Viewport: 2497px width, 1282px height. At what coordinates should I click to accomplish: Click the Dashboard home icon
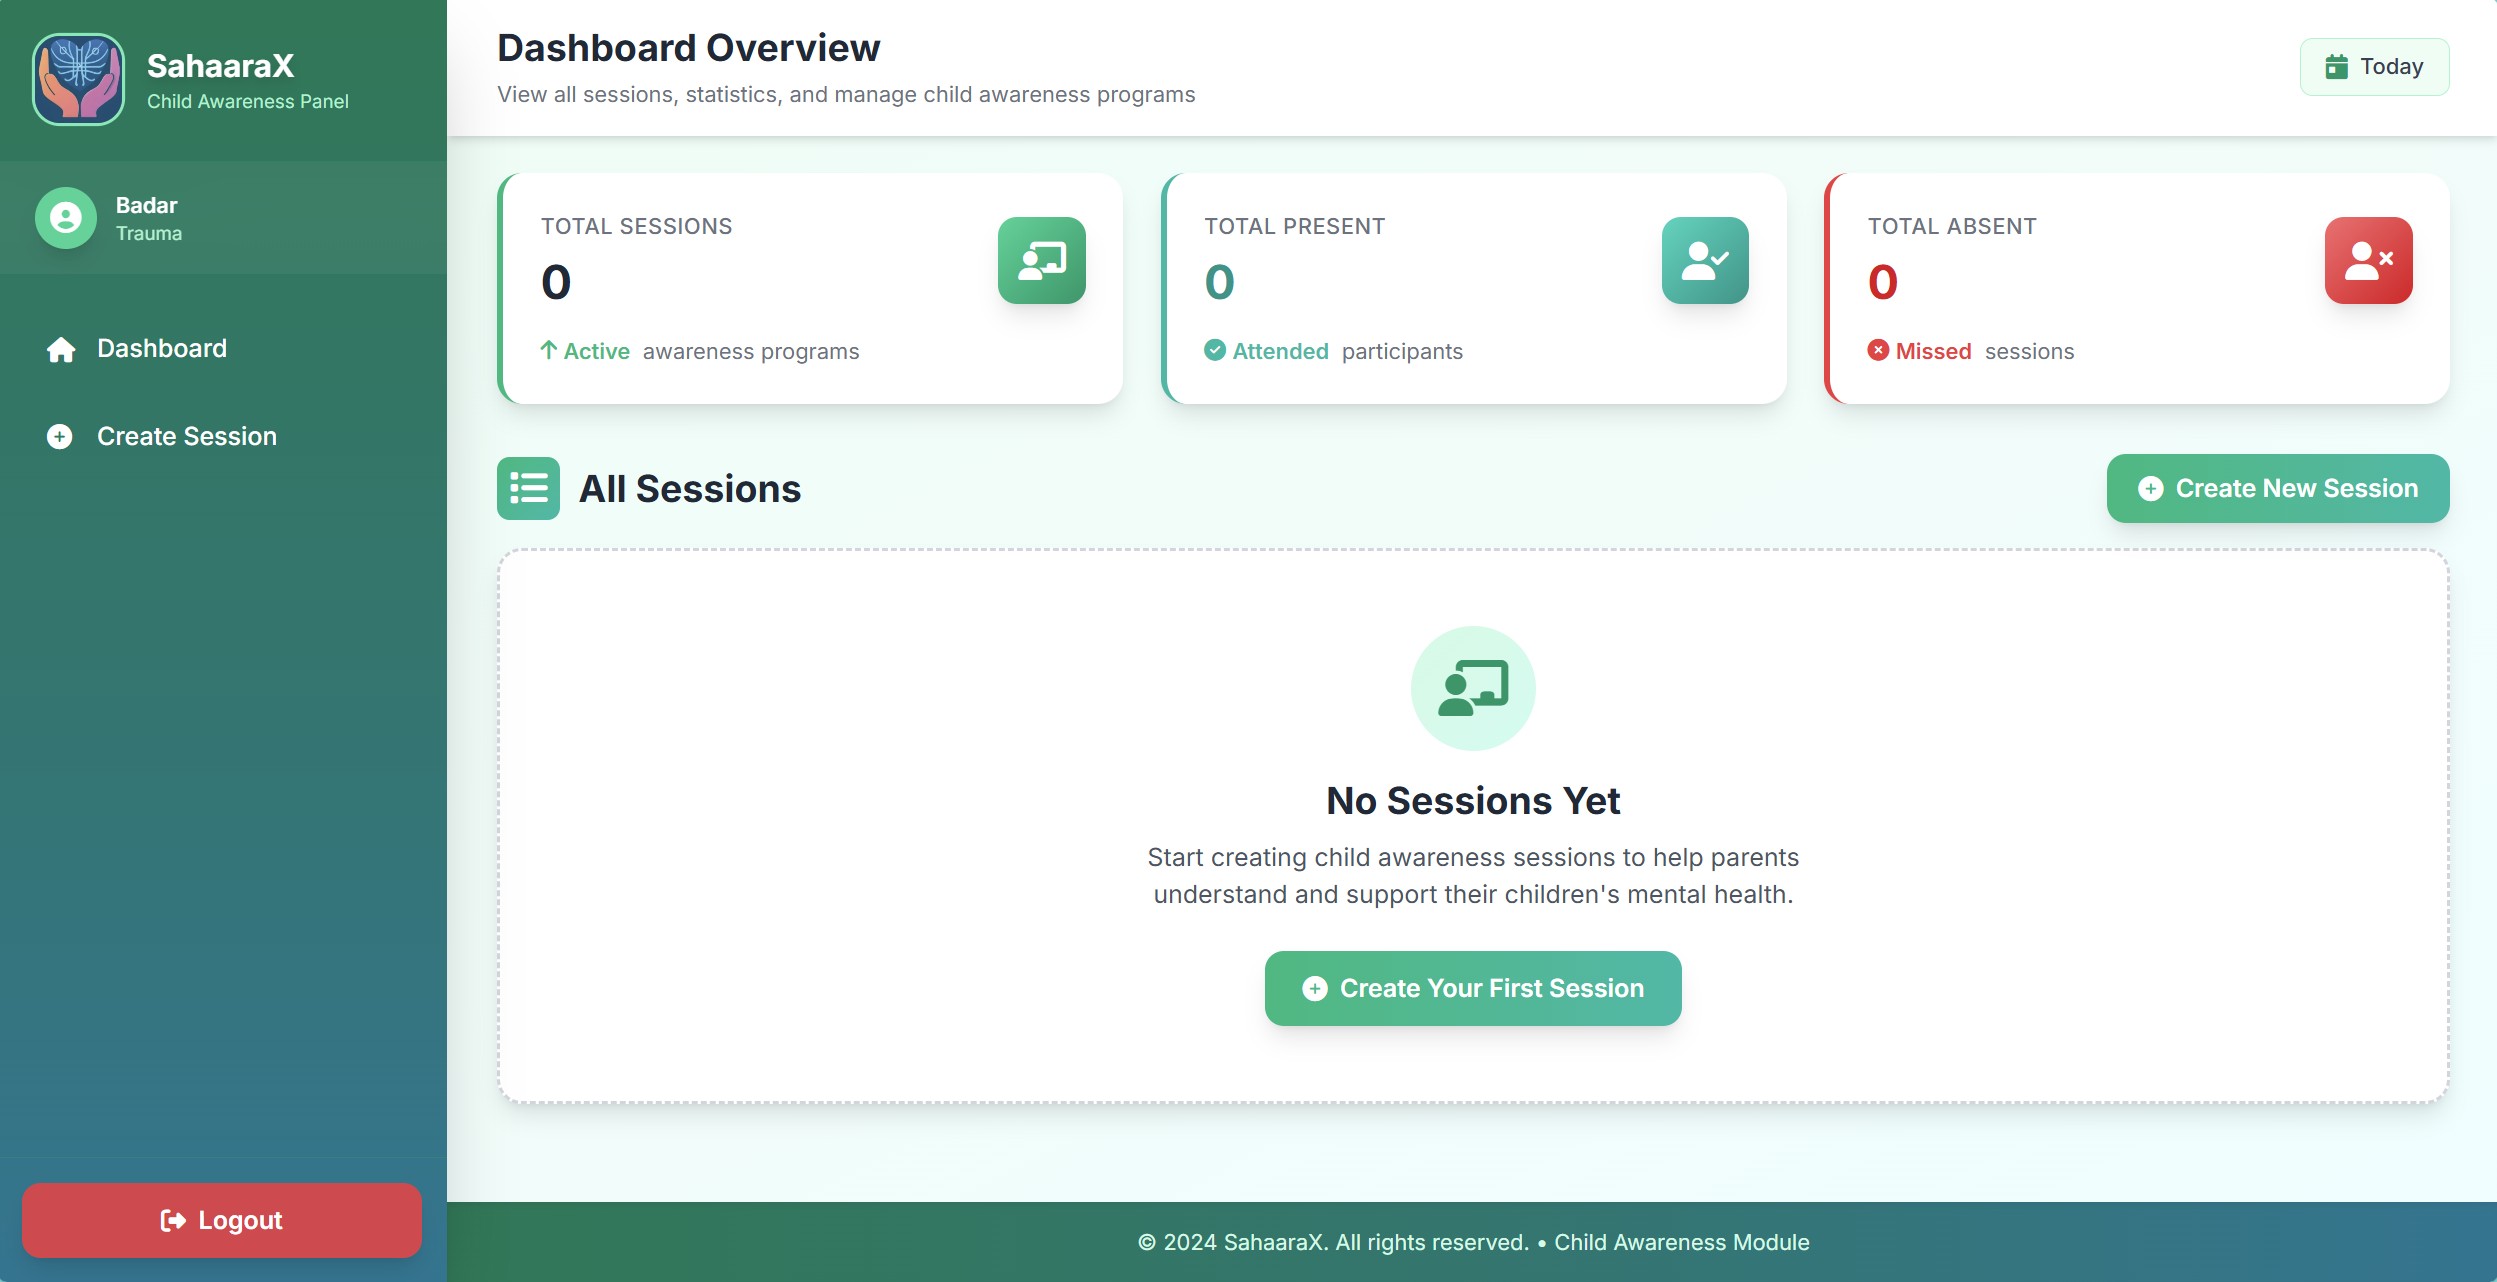(x=61, y=349)
